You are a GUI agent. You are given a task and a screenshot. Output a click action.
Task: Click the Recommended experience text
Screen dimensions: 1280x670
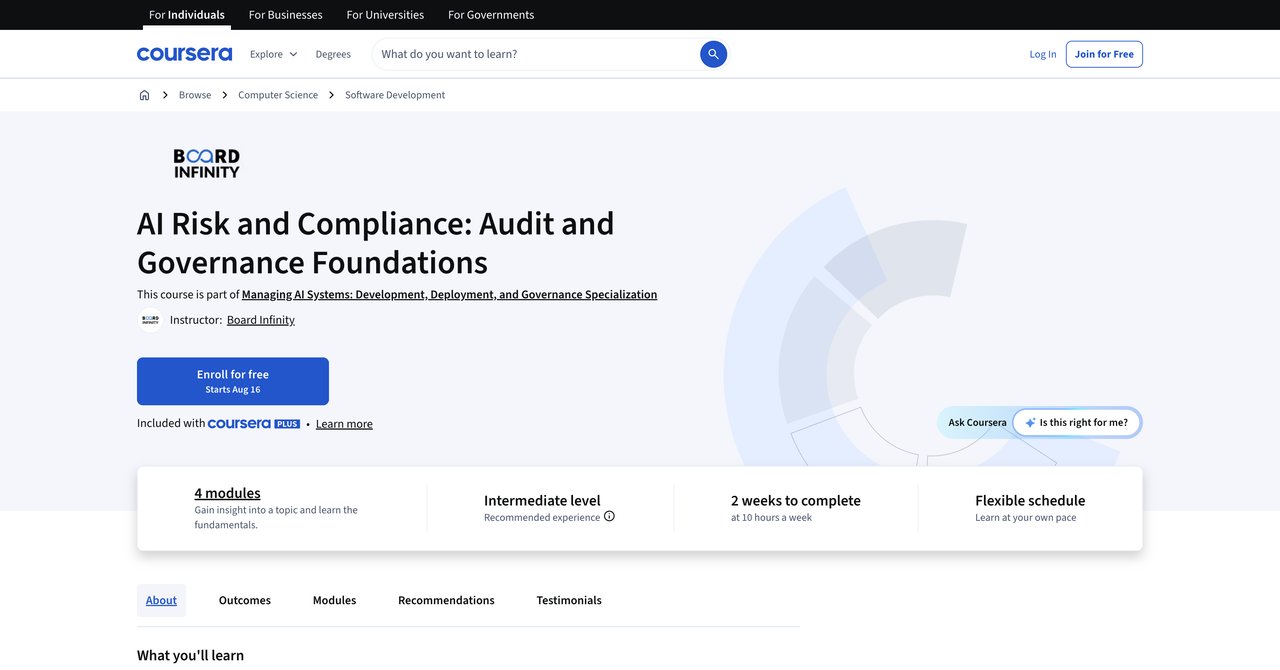point(542,517)
